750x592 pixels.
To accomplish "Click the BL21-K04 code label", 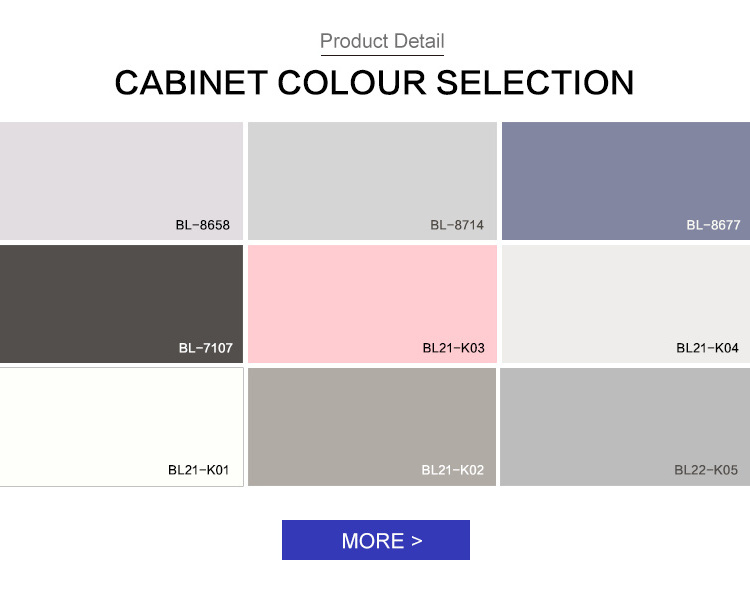I will 707,348.
